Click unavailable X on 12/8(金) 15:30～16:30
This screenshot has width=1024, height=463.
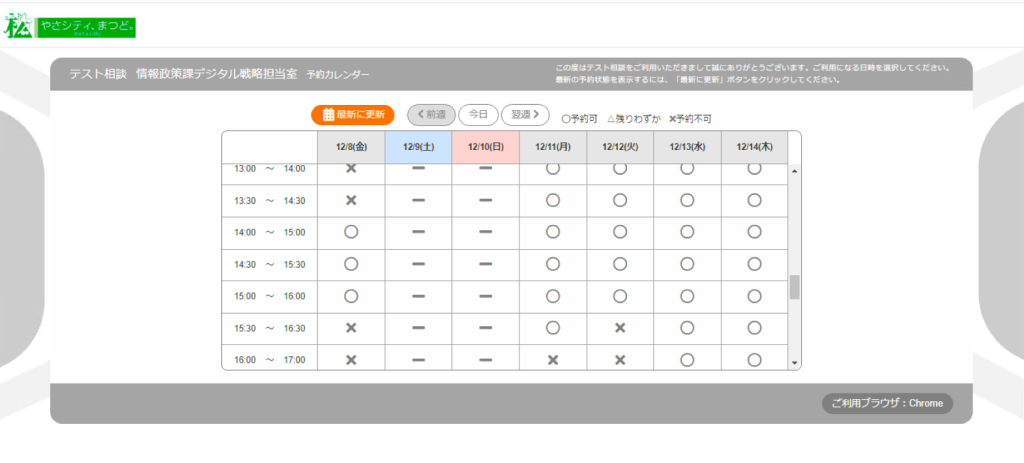(x=351, y=328)
